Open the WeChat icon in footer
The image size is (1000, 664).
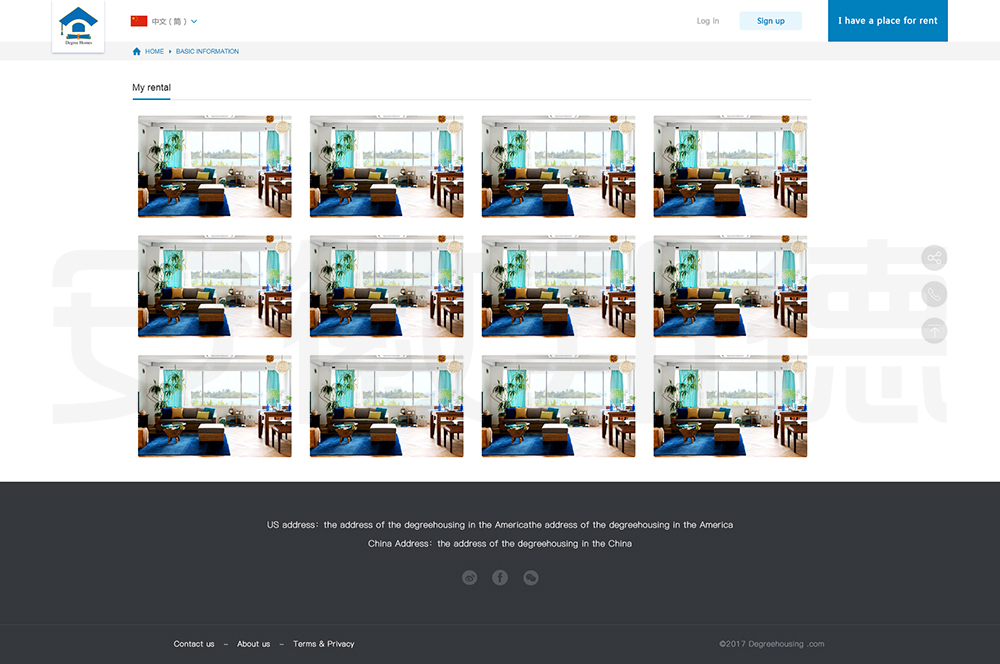(531, 577)
